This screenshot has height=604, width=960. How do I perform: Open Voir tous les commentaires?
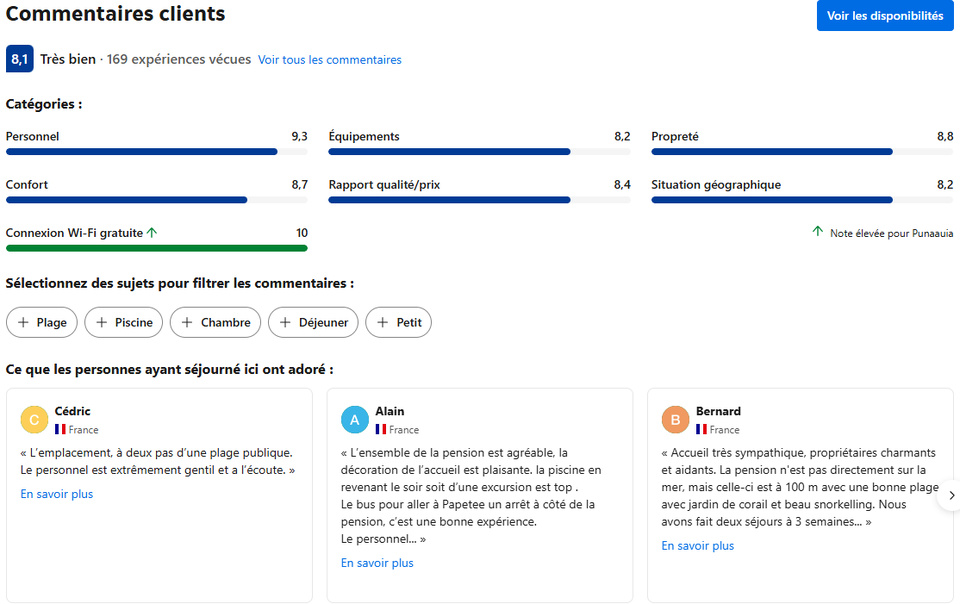coord(330,60)
